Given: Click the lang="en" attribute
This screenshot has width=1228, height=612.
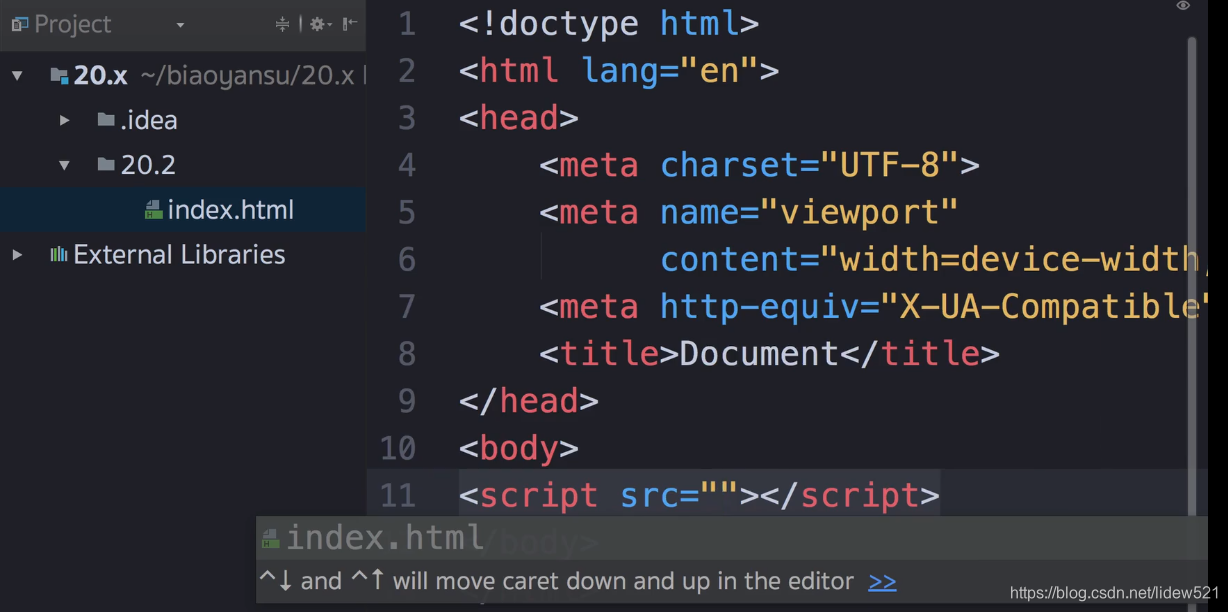Looking at the screenshot, I should tap(671, 71).
